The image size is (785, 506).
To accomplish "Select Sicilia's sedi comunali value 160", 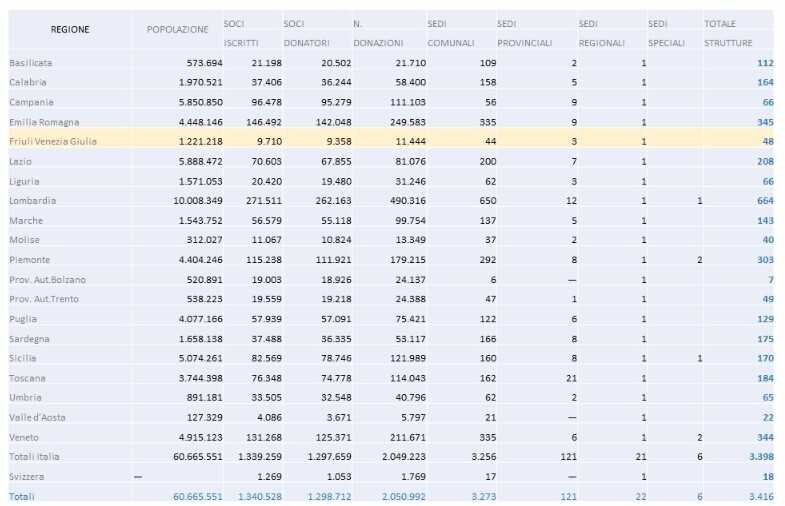I will [460, 358].
